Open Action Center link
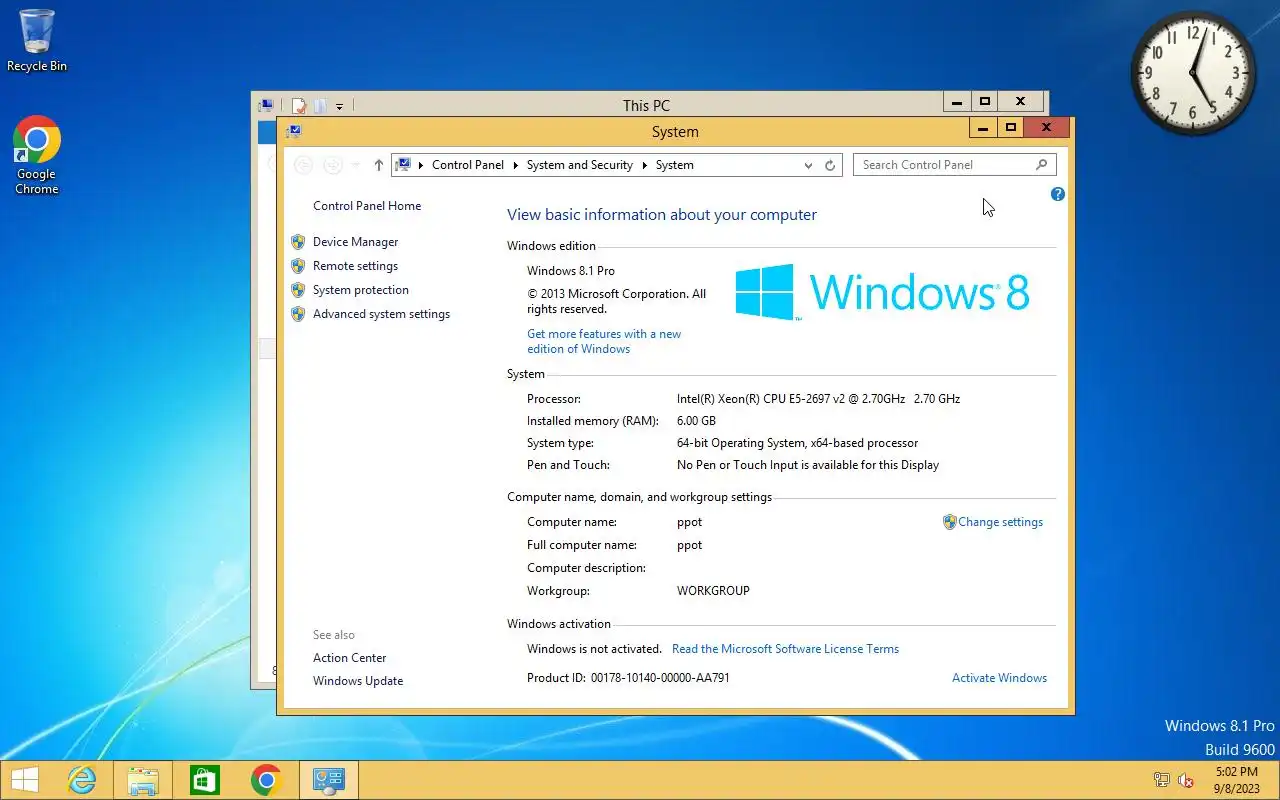This screenshot has height=800, width=1280. pyautogui.click(x=350, y=658)
